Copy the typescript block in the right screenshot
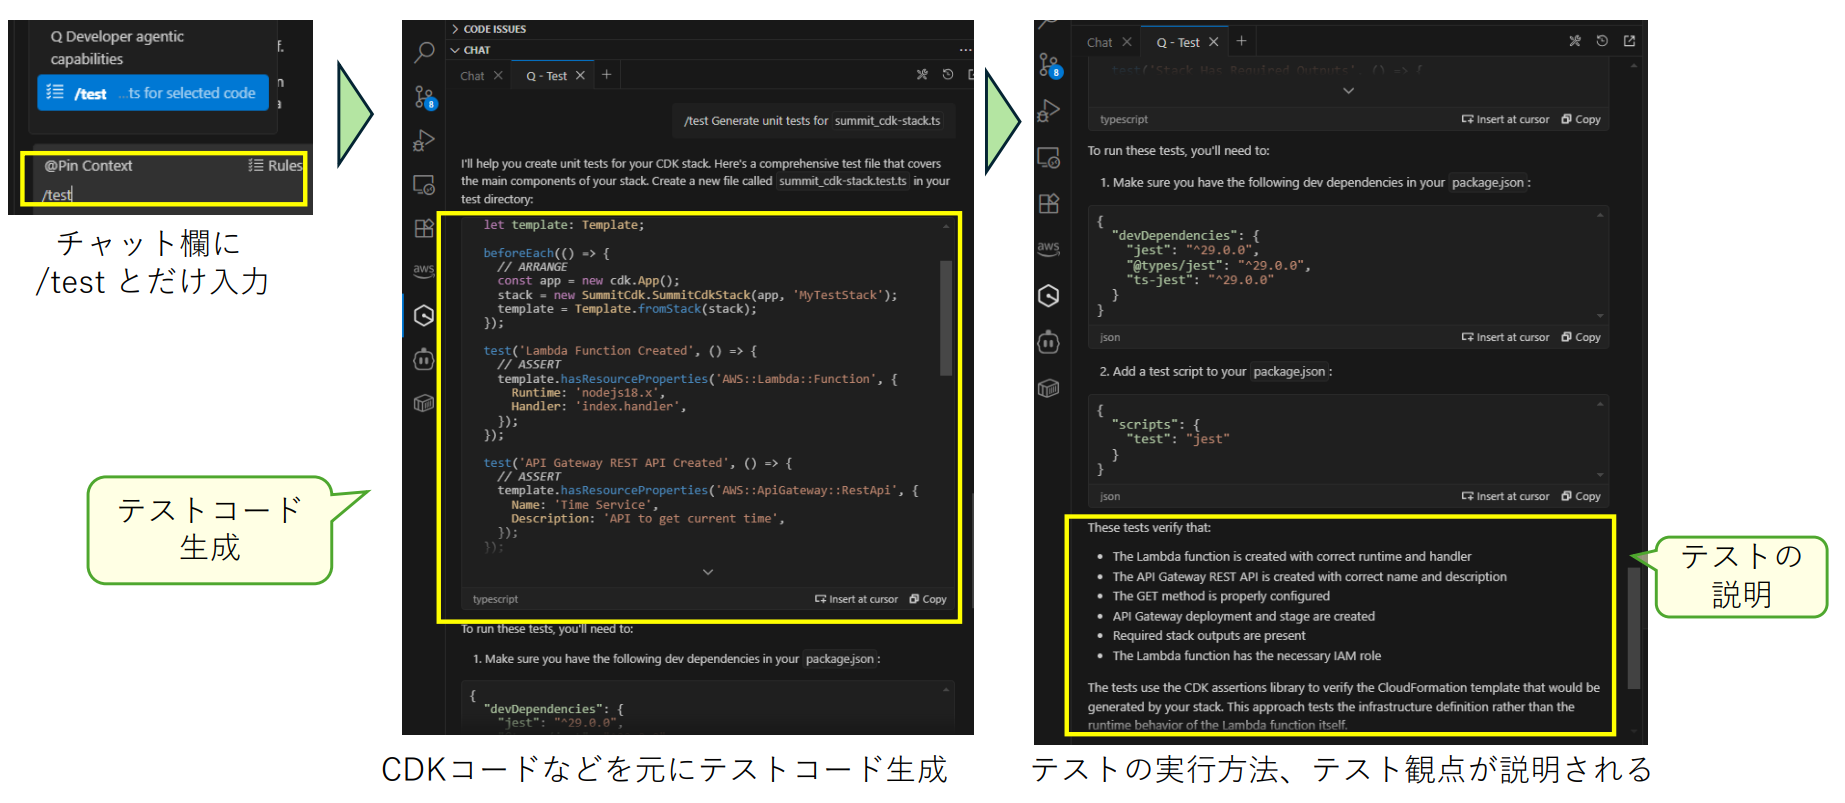Viewport: 1845px width, 803px height. 1581,119
